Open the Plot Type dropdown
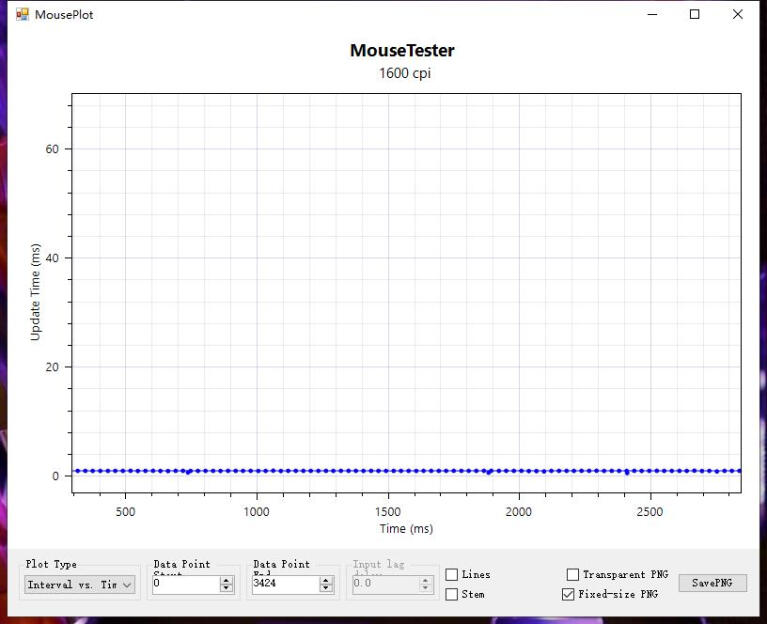 pos(80,584)
